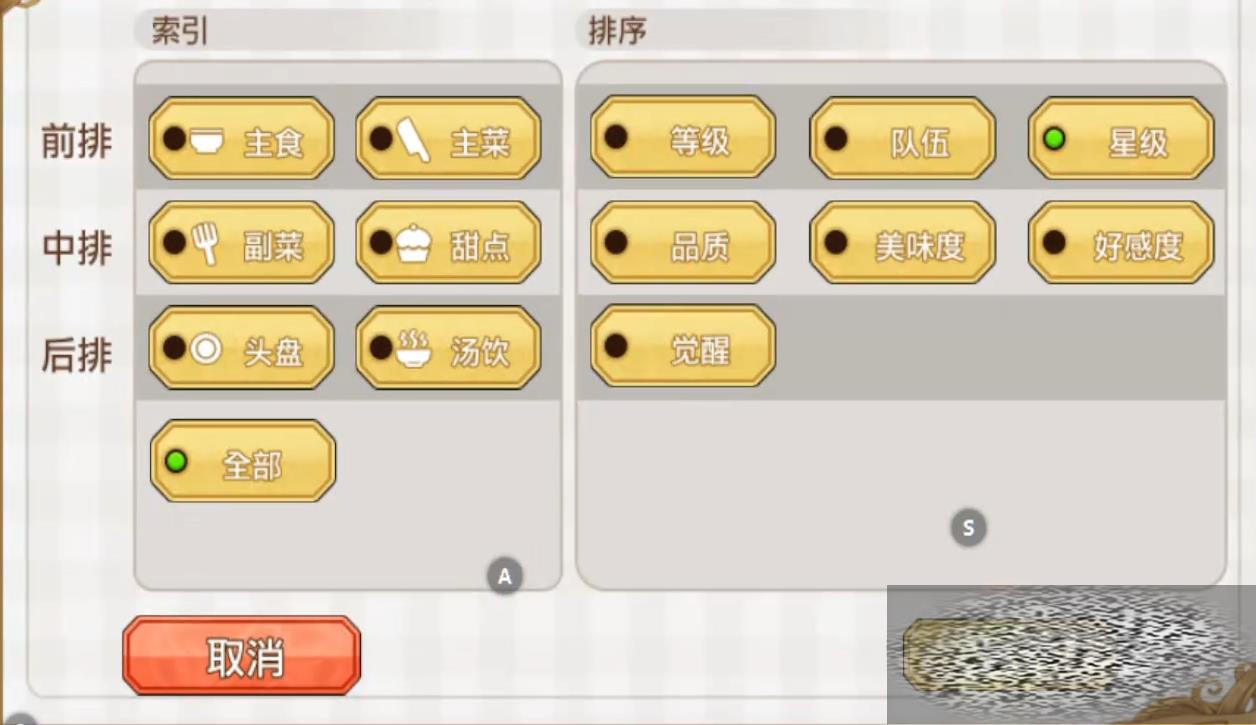
Task: Click the blurred confirm button at bottom right
Action: tap(1008, 655)
